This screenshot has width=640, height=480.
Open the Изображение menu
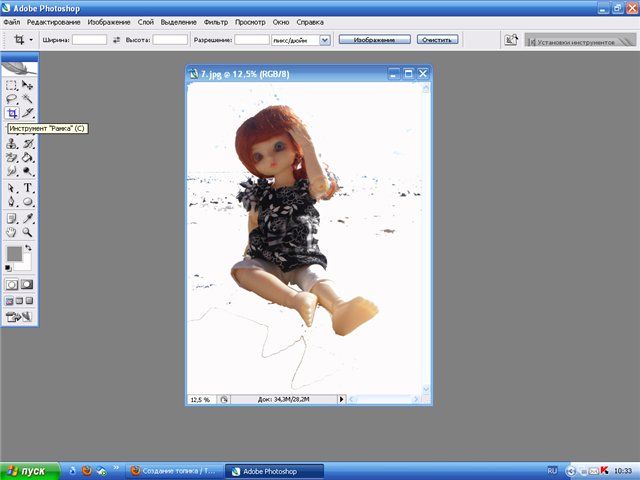(x=107, y=21)
